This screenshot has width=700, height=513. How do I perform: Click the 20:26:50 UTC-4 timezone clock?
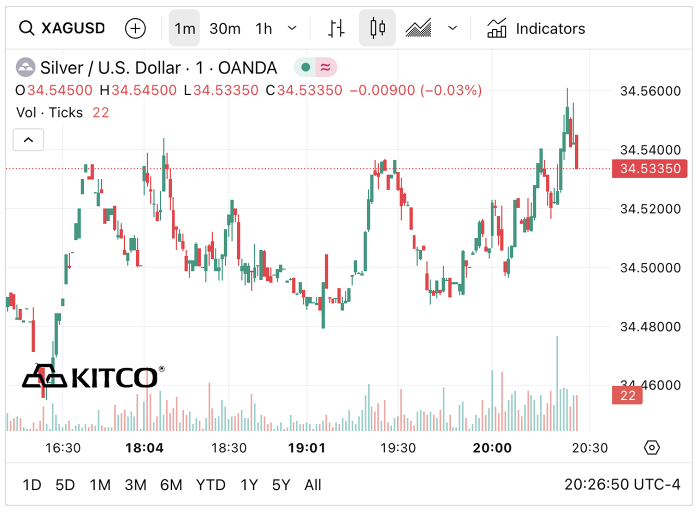point(622,484)
